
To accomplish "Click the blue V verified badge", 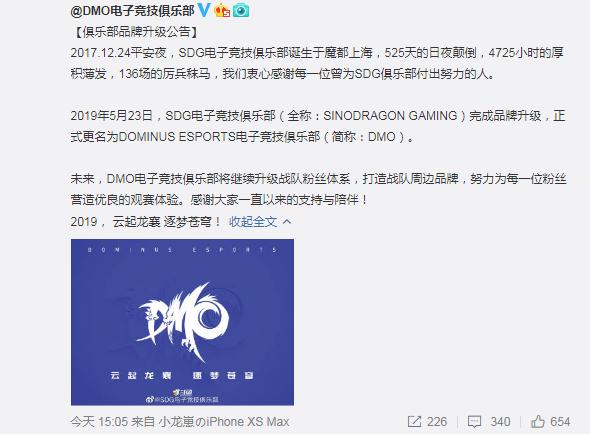I will point(204,10).
